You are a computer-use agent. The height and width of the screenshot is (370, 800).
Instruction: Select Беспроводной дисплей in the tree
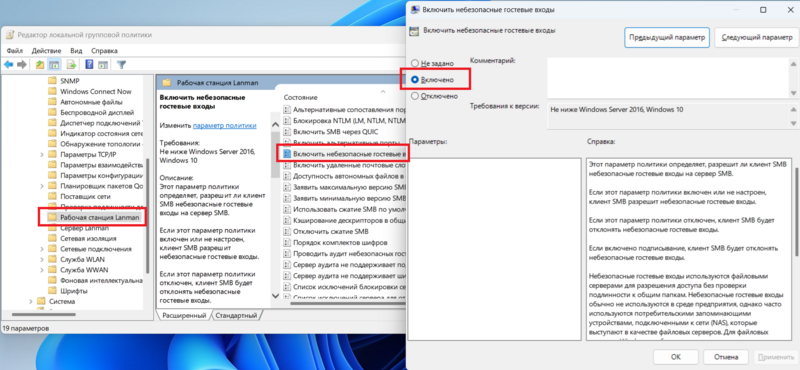(97, 112)
